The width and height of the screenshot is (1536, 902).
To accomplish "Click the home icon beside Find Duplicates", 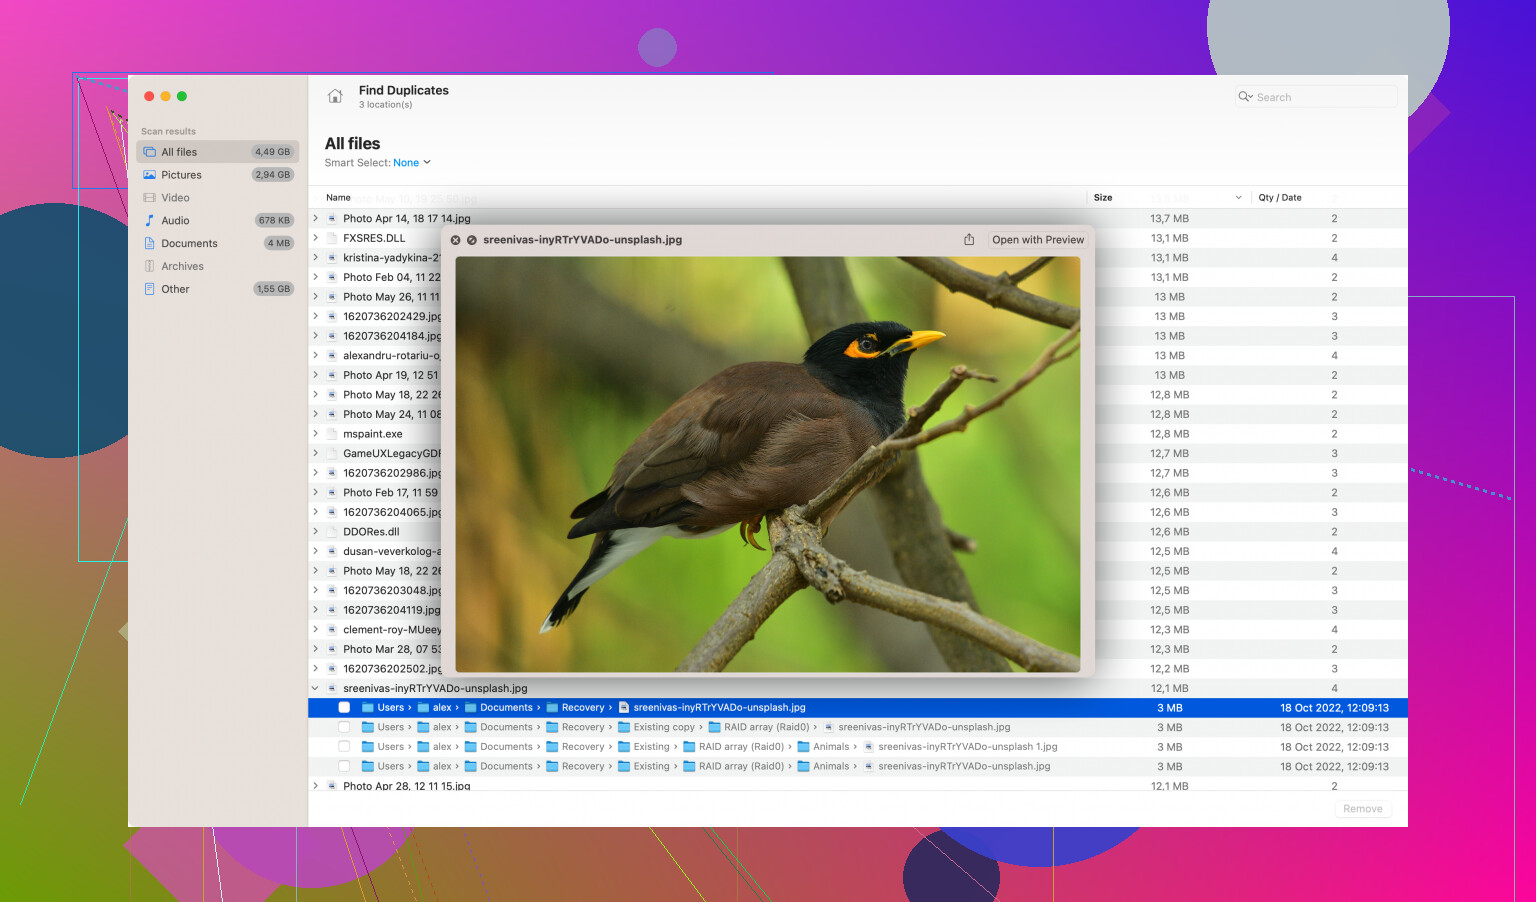I will coord(335,97).
